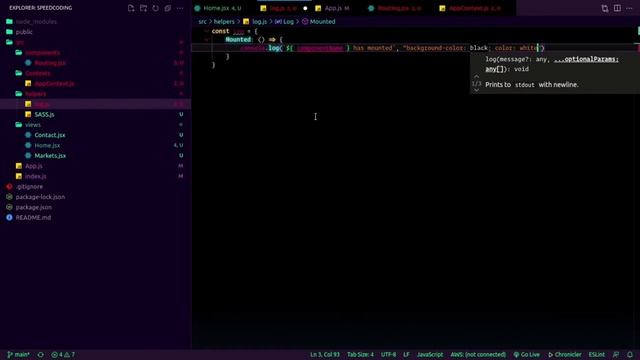
Task: Show next signature in parameter hint
Action: 476,91
